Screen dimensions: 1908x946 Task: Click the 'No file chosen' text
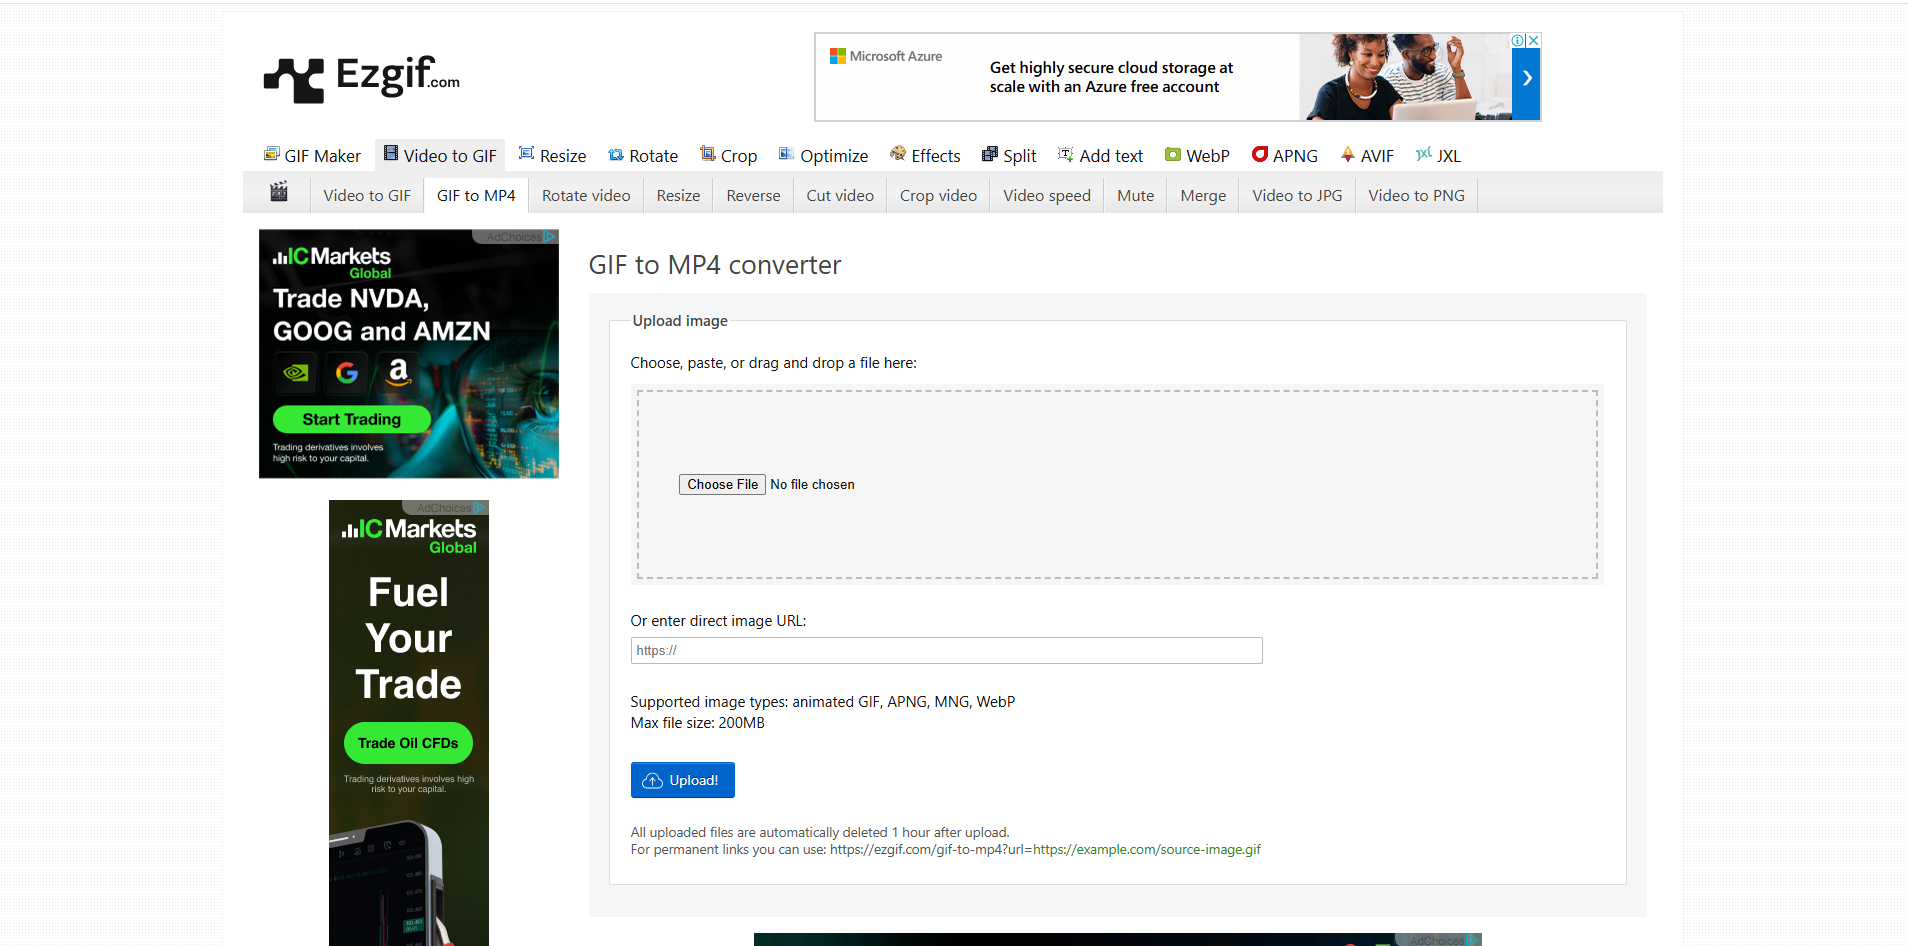tap(812, 485)
